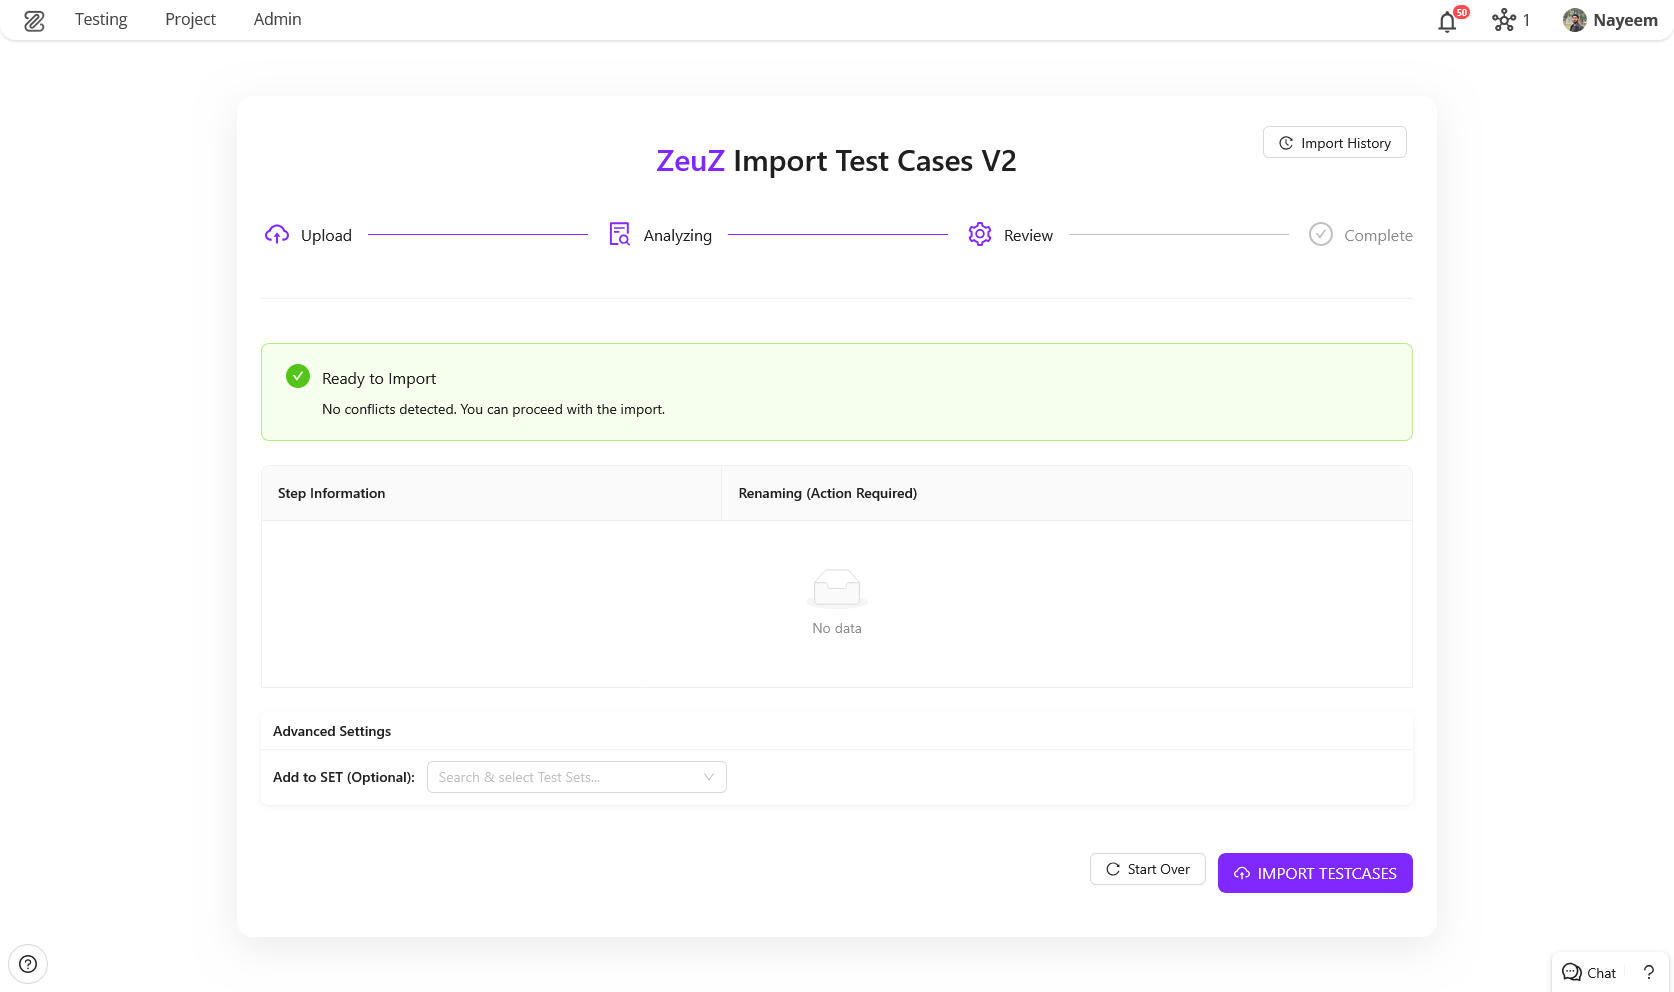Click the ZeuZ logo icon
This screenshot has height=992, width=1674.
[34, 20]
